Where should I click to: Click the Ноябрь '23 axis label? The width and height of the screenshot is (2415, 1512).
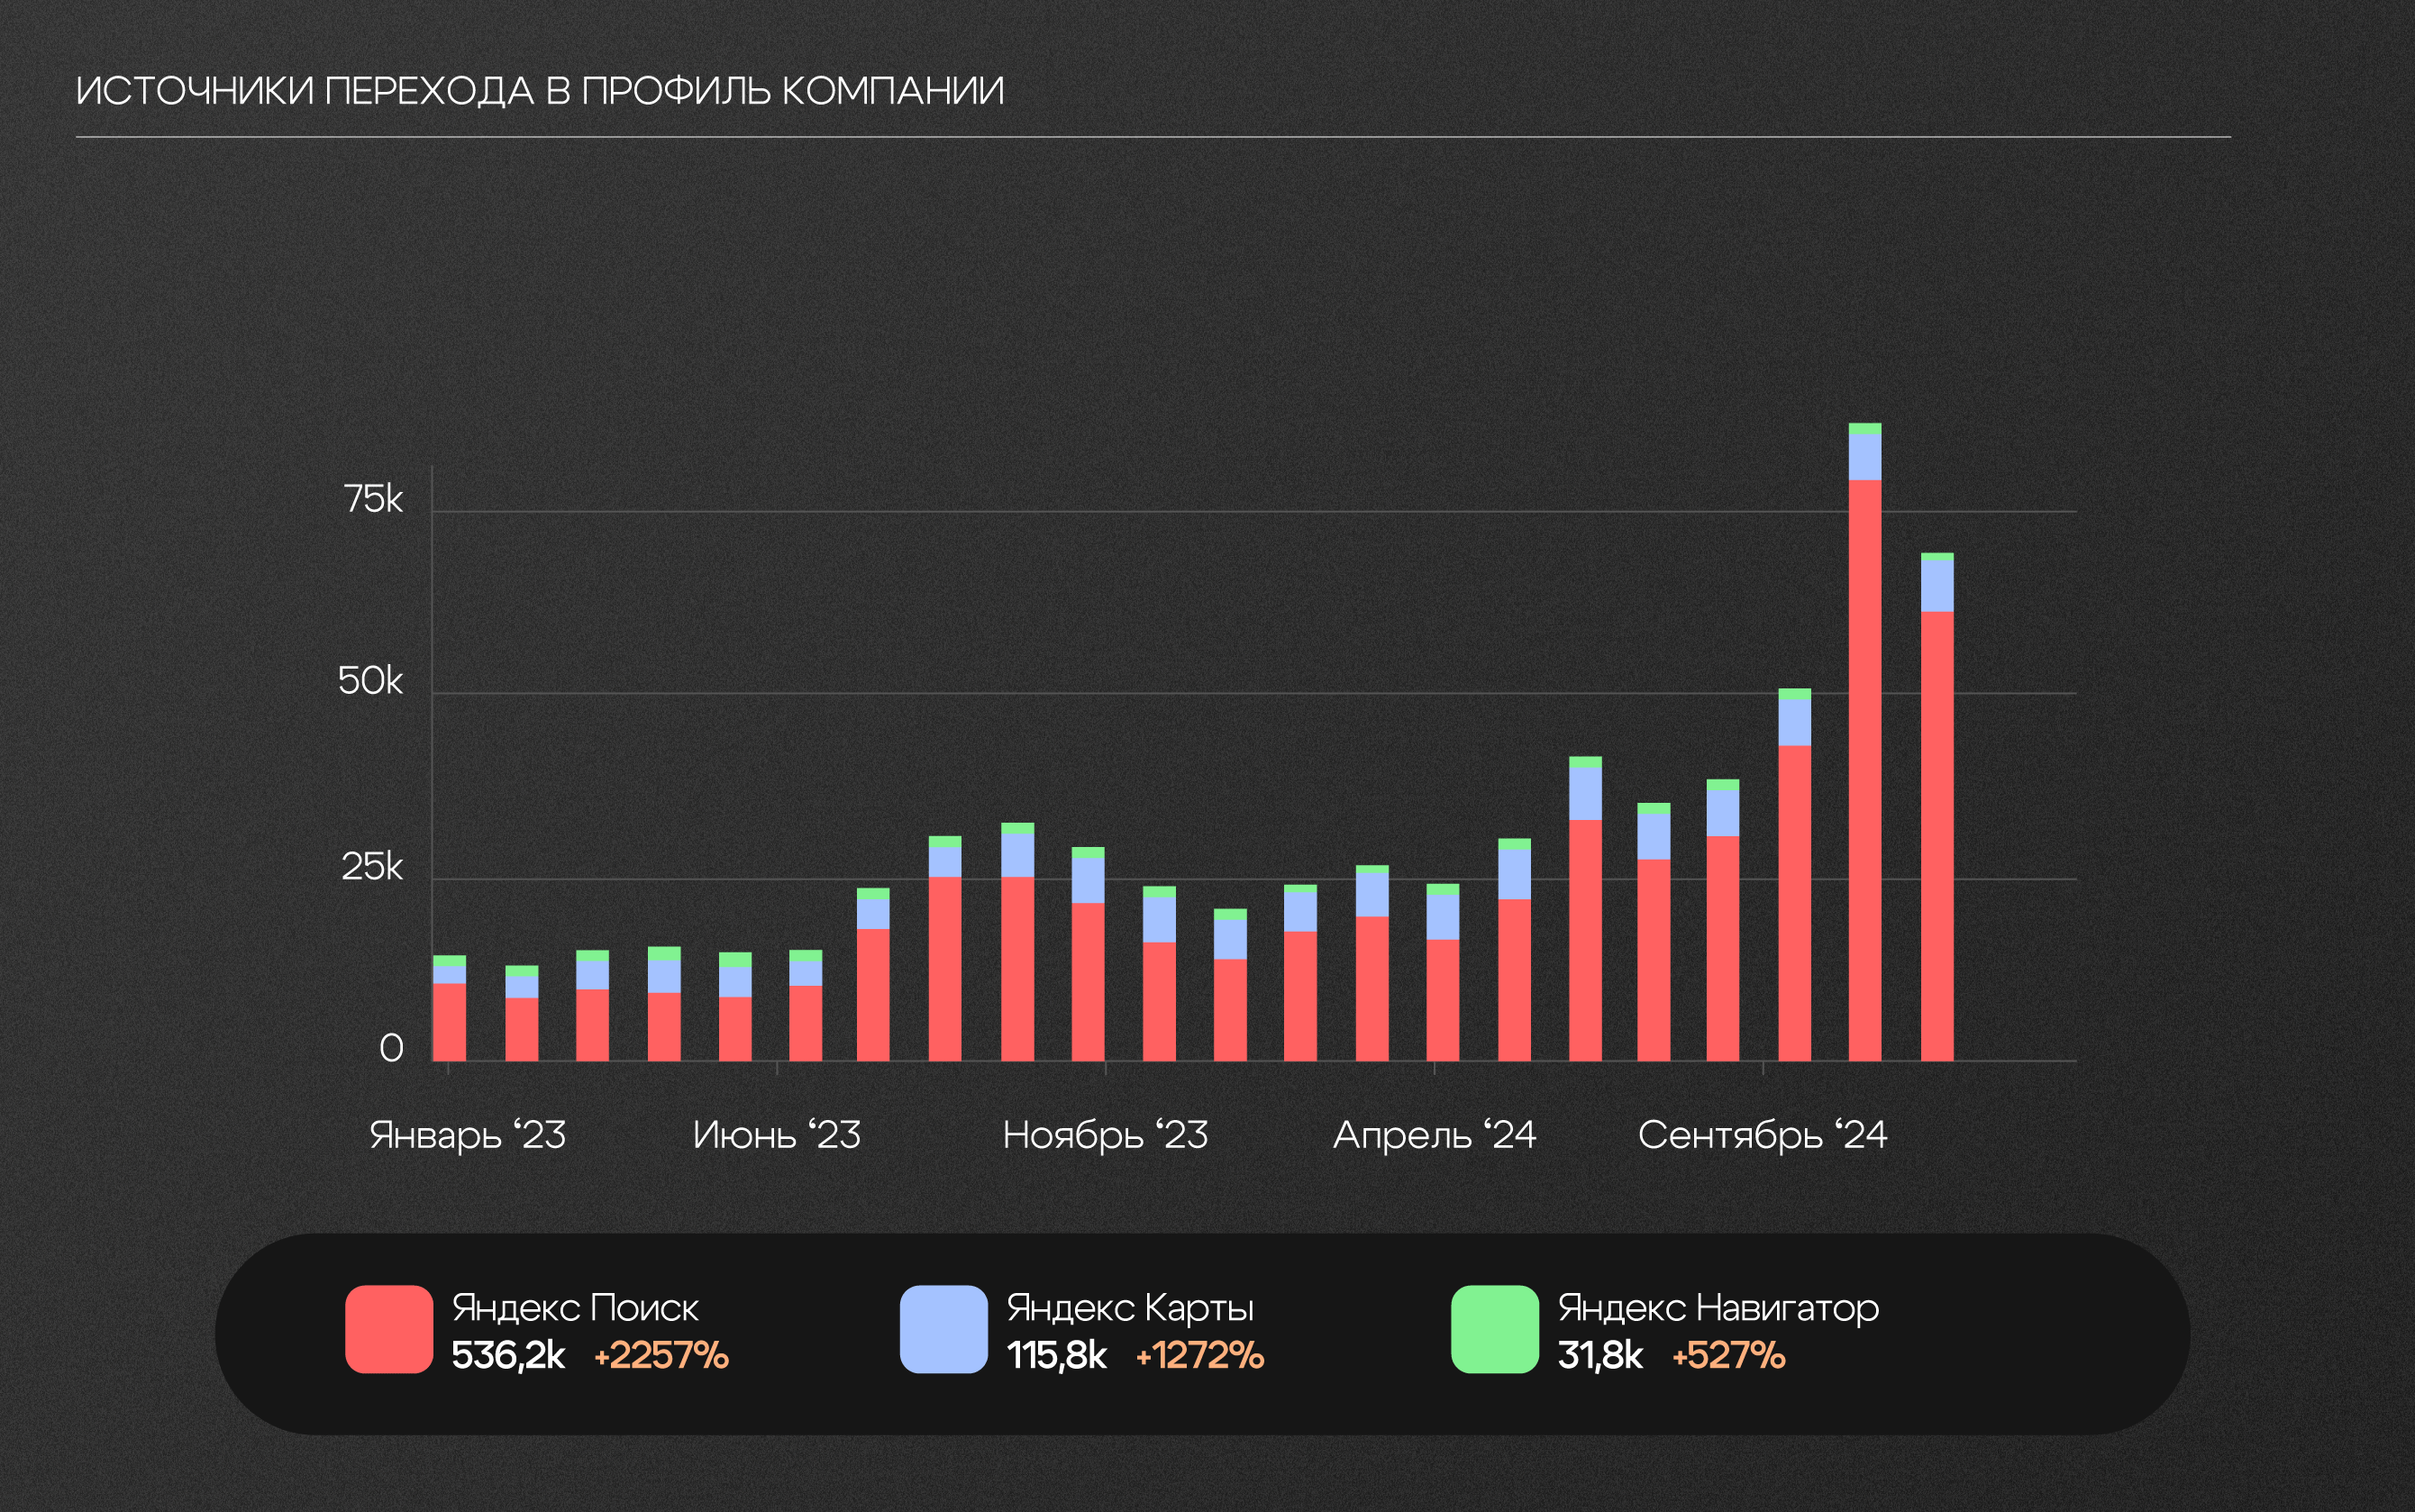point(1105,1135)
